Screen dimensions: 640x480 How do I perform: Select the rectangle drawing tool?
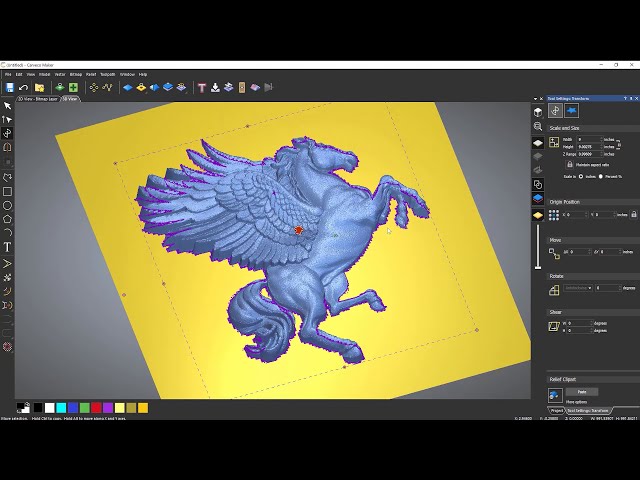7,191
